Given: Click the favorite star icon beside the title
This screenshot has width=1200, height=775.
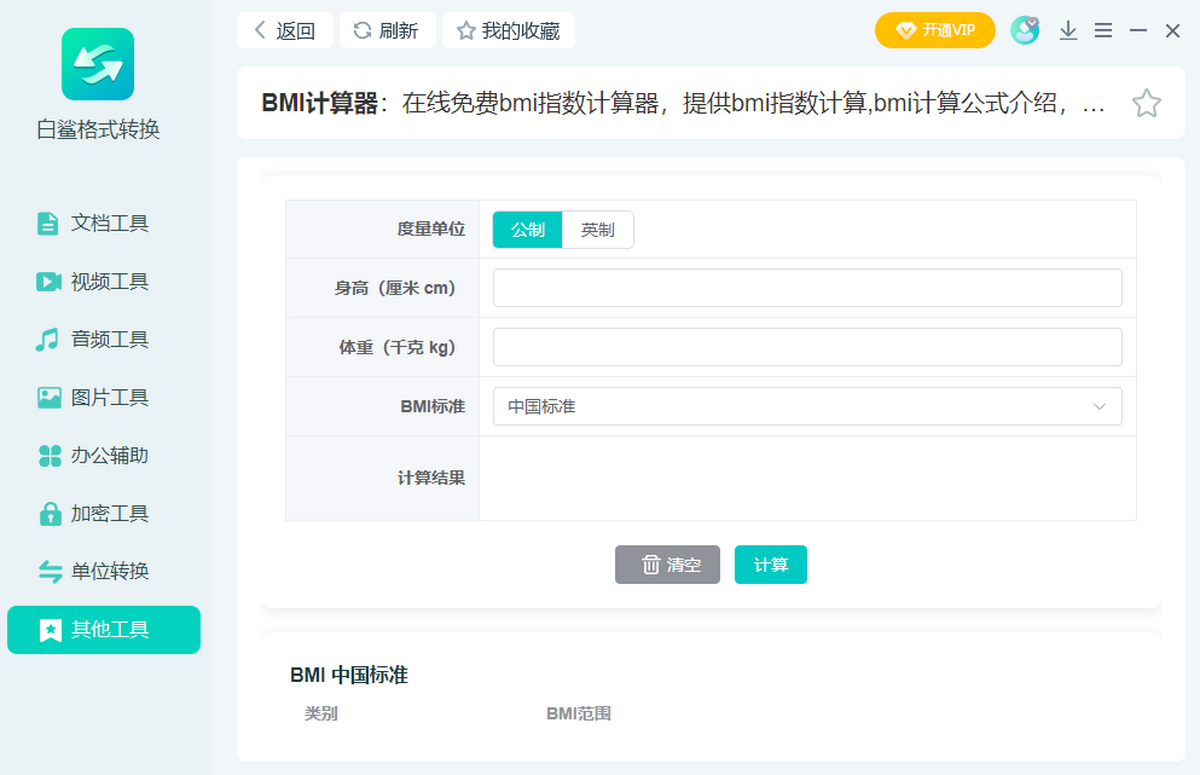Looking at the screenshot, I should coord(1146,103).
